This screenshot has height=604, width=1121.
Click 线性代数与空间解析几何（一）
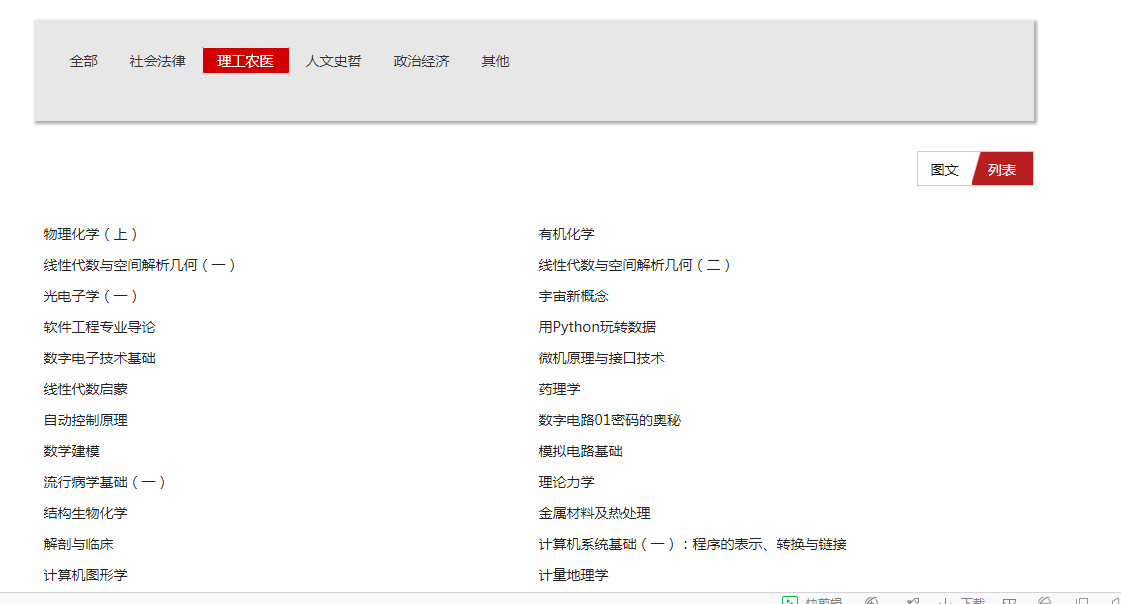tap(139, 265)
